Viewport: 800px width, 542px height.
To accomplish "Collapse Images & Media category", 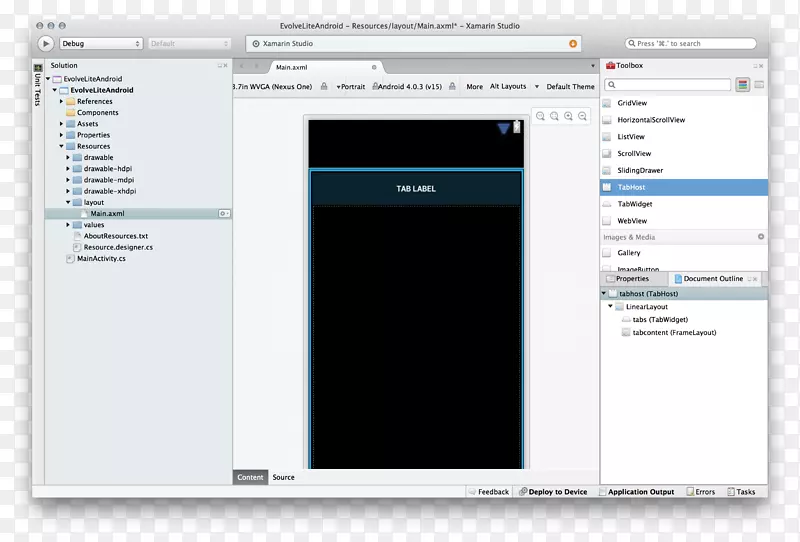I will pos(761,237).
